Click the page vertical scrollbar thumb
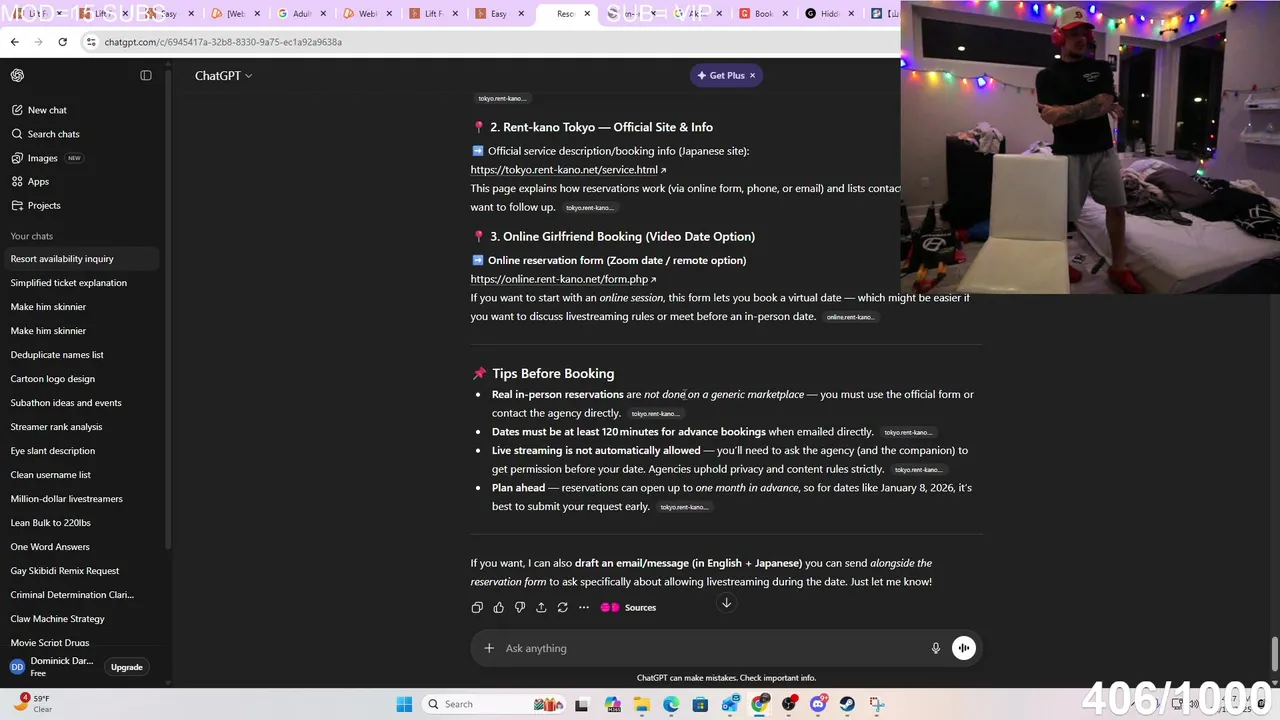 pos(1274,655)
